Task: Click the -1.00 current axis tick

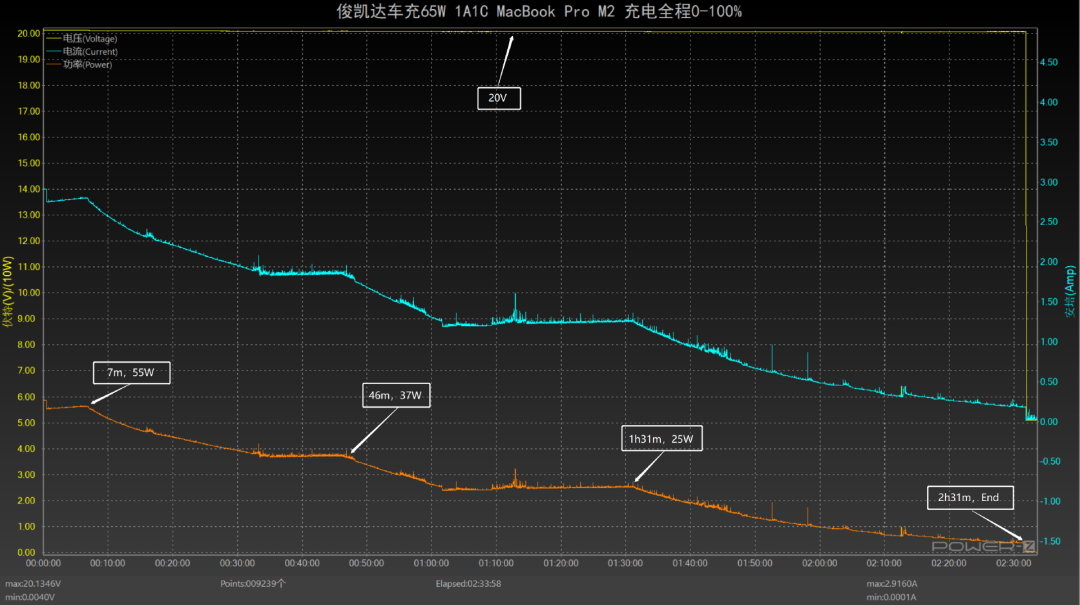Action: [1050, 502]
